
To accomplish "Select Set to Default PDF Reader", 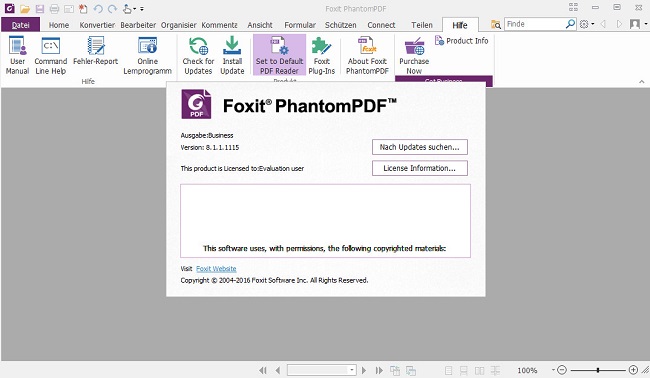I will point(279,55).
